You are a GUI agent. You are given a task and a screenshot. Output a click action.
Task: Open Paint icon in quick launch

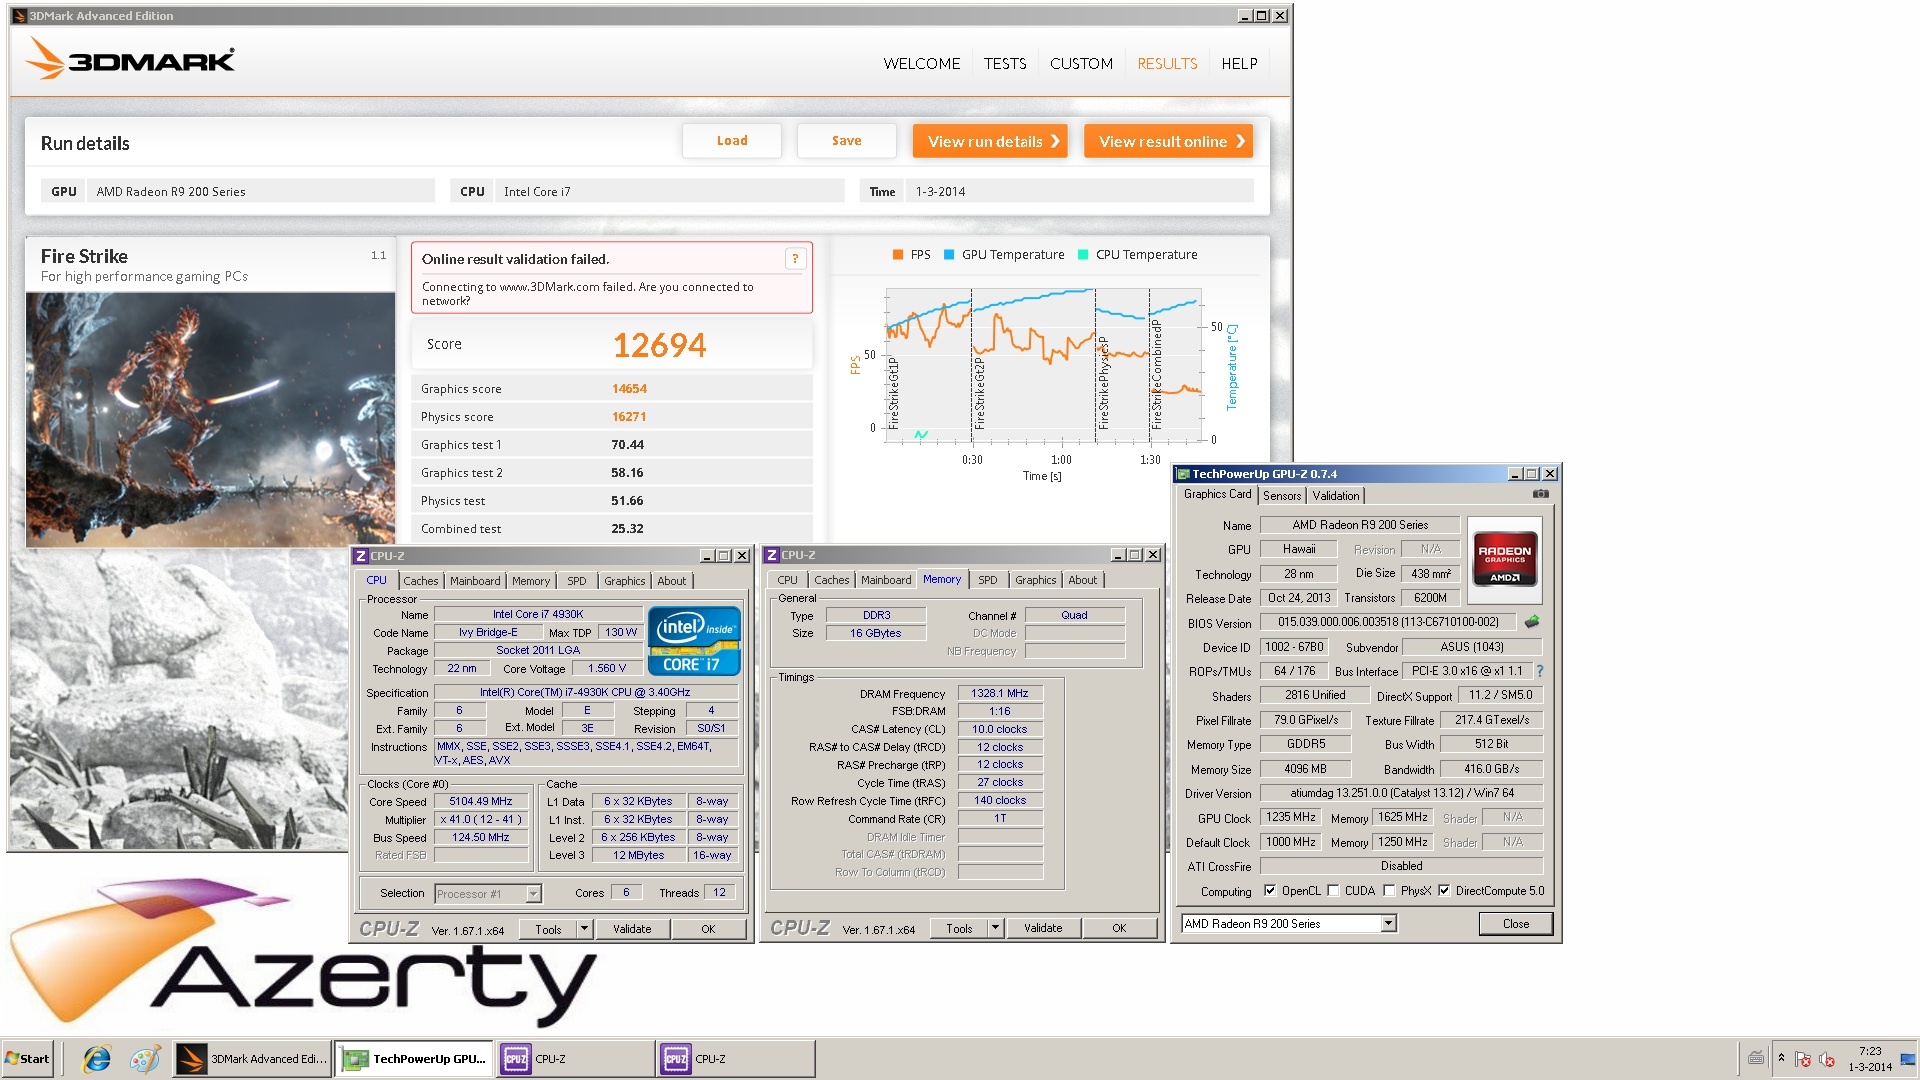coord(145,1059)
